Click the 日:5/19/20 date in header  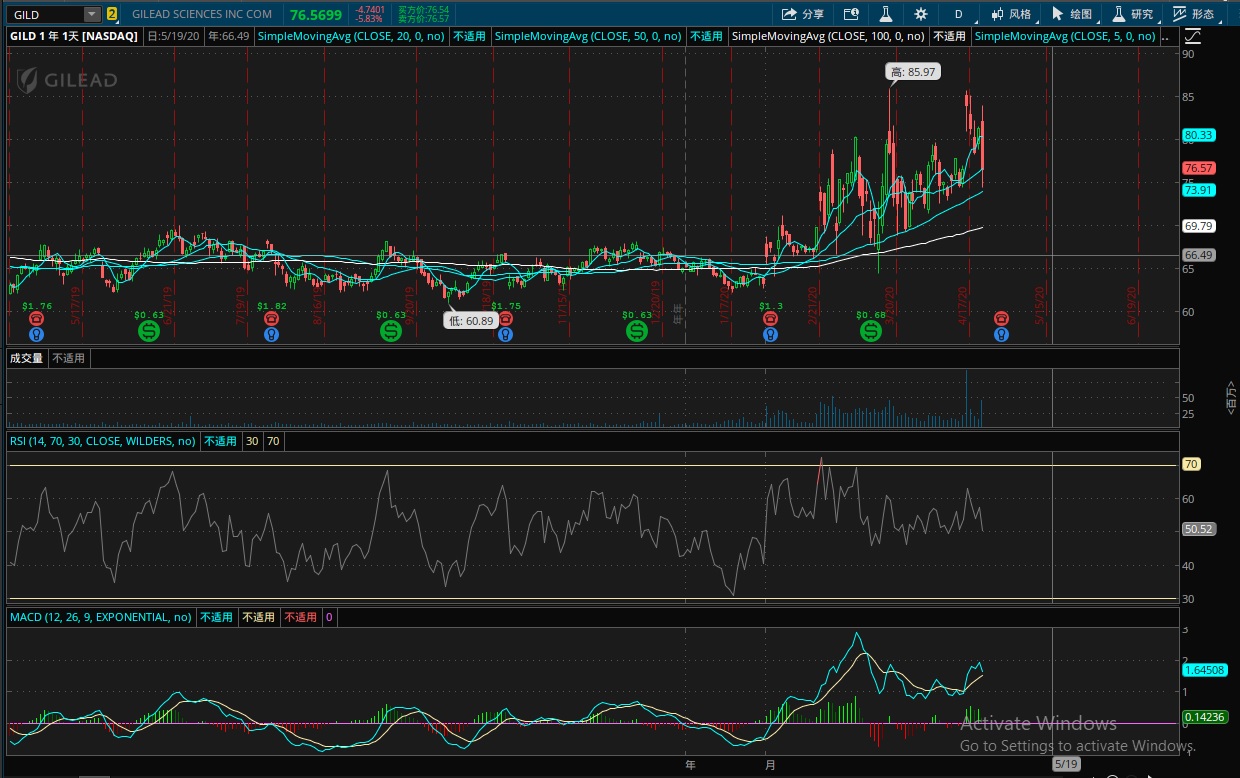pos(175,36)
